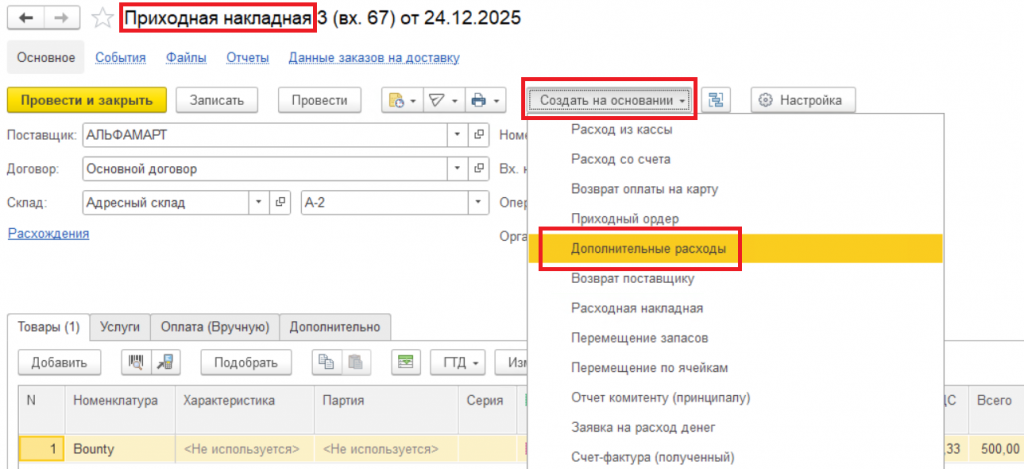
Task: Click the barcode search icon
Action: [x=136, y=363]
